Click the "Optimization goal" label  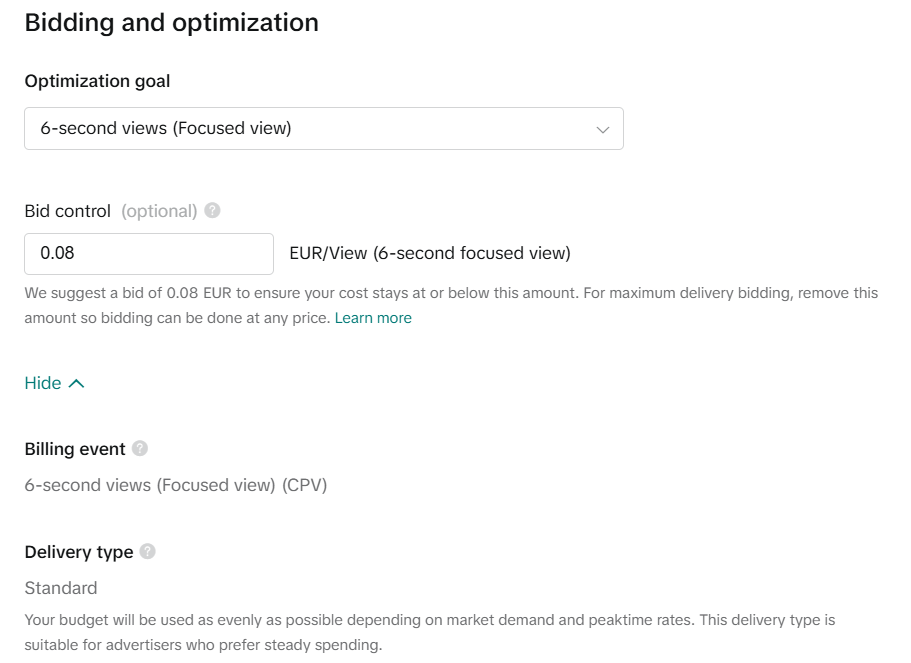pos(97,81)
